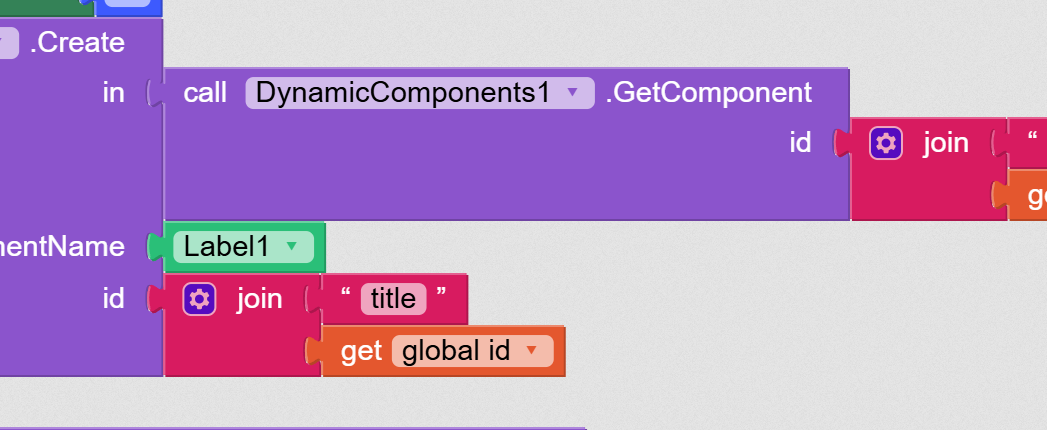The height and width of the screenshot is (430, 1047).
Task: Select the blue block at the top edge
Action: point(127,6)
